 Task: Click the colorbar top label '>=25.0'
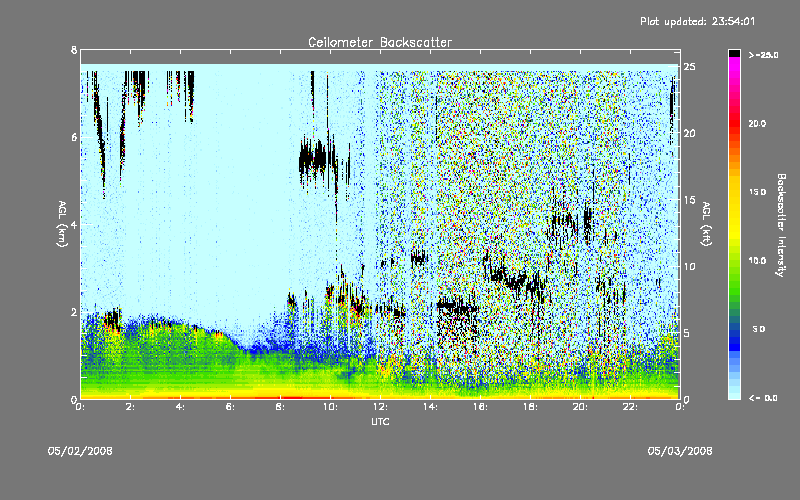[x=763, y=55]
